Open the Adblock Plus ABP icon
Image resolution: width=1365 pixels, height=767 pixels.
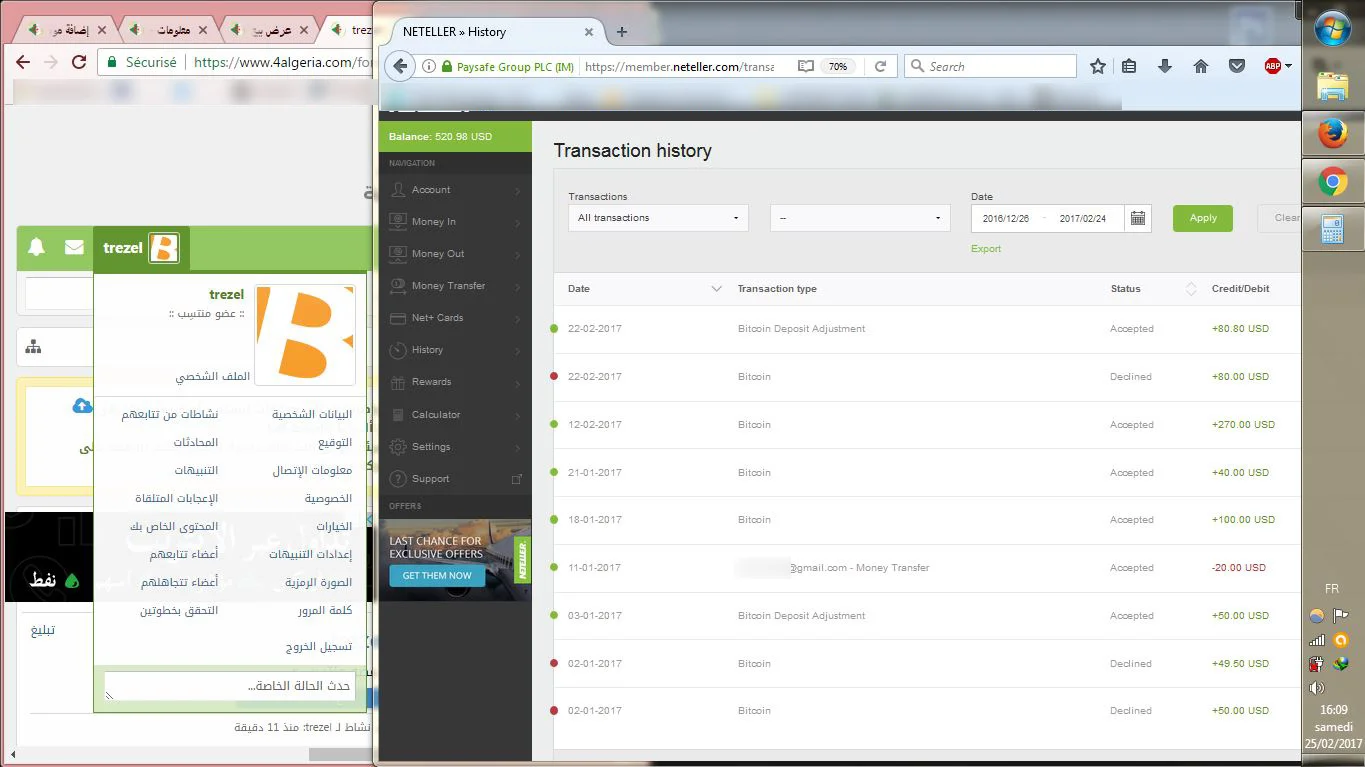(x=1273, y=66)
